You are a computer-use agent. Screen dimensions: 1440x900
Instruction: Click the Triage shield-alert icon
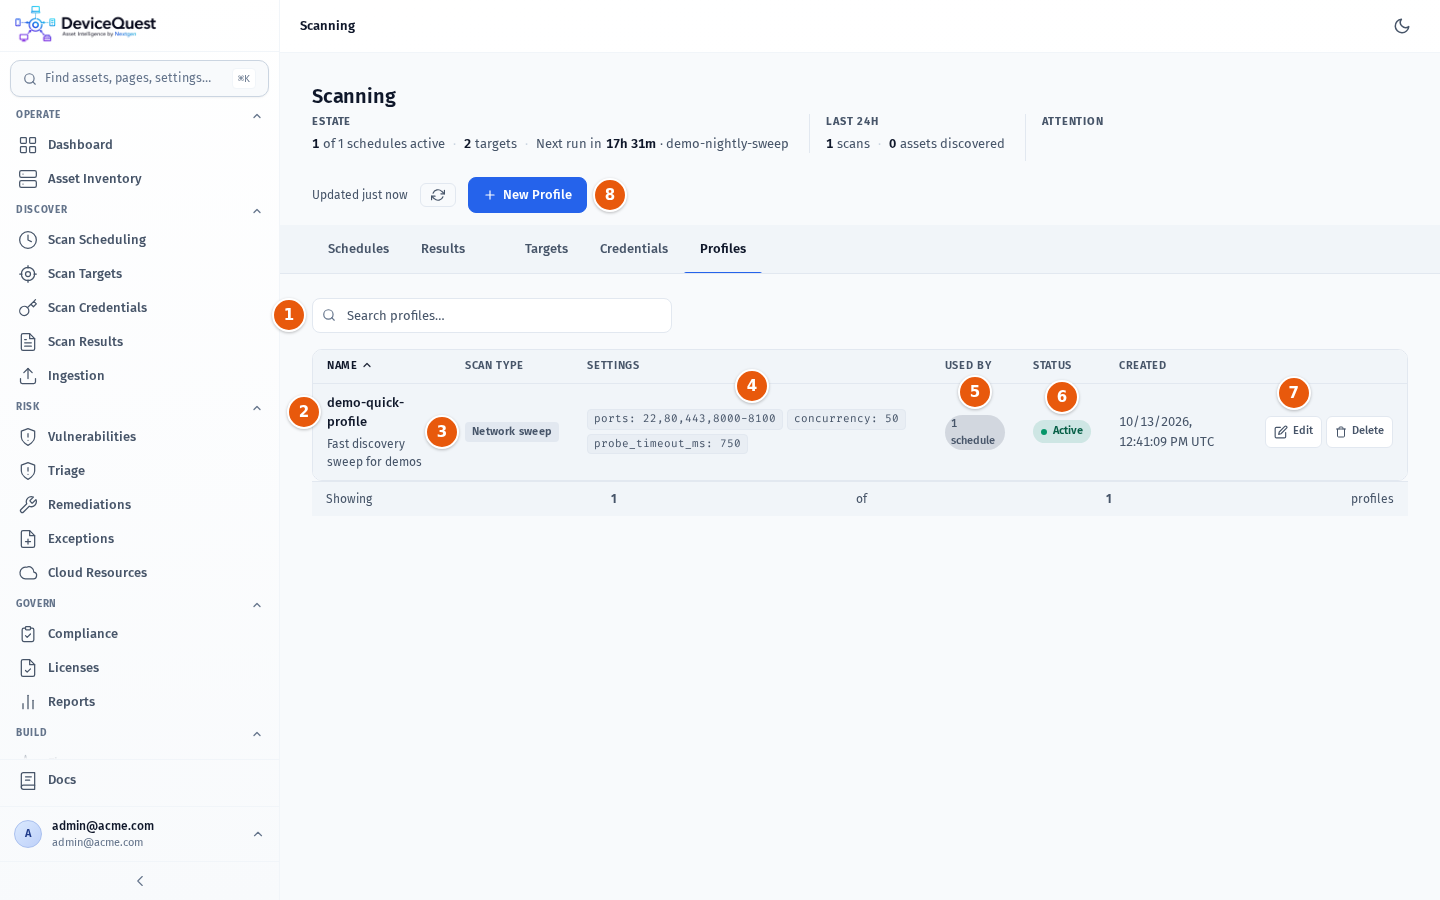(x=28, y=471)
